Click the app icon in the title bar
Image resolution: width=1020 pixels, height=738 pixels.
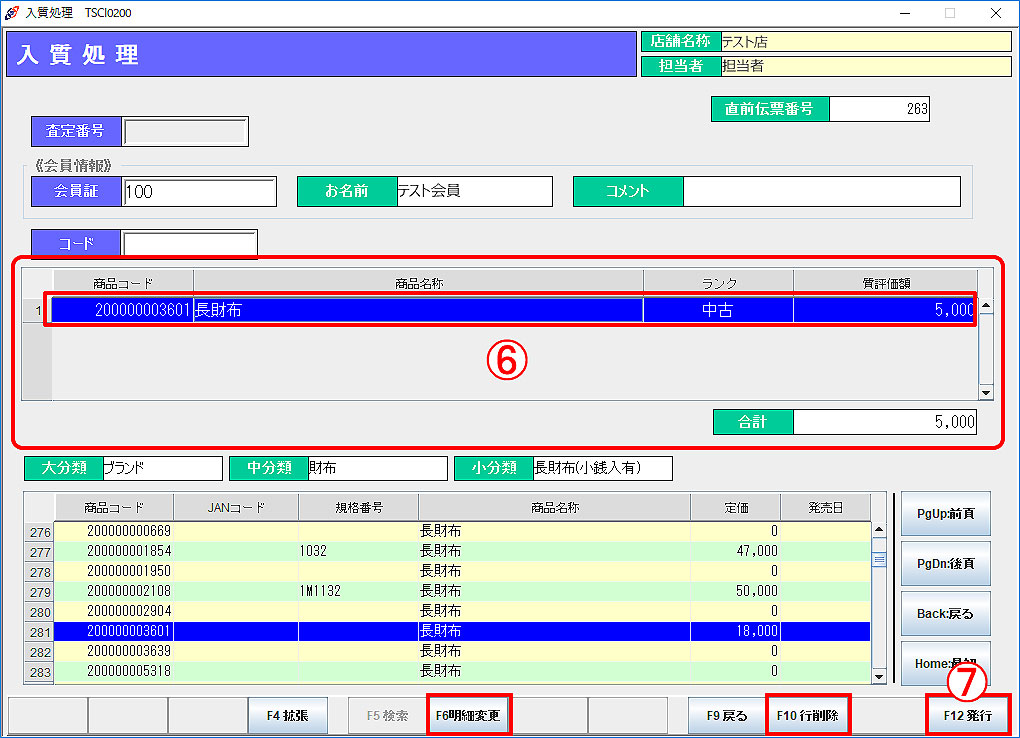[x=11, y=13]
